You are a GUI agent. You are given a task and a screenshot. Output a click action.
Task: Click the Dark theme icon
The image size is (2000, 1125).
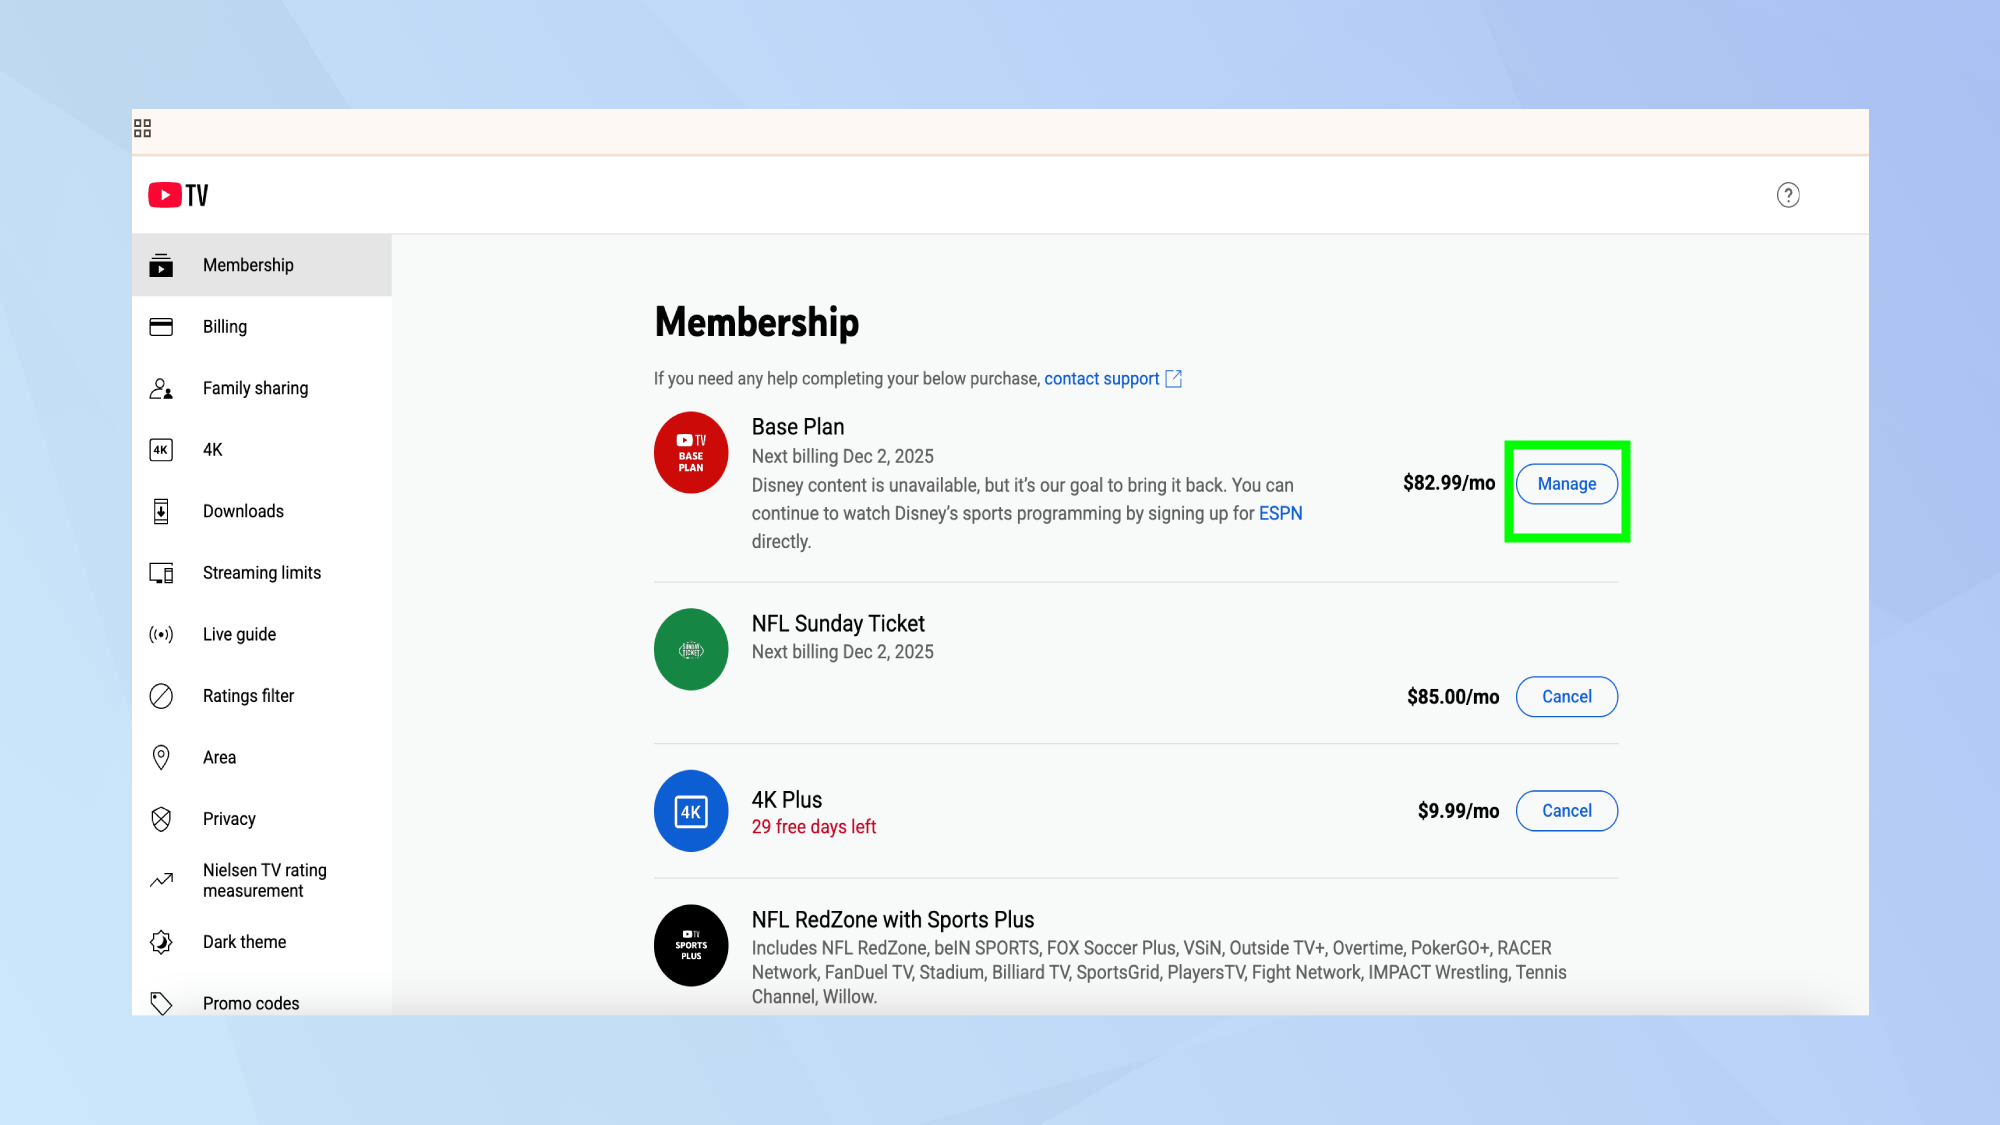point(161,942)
